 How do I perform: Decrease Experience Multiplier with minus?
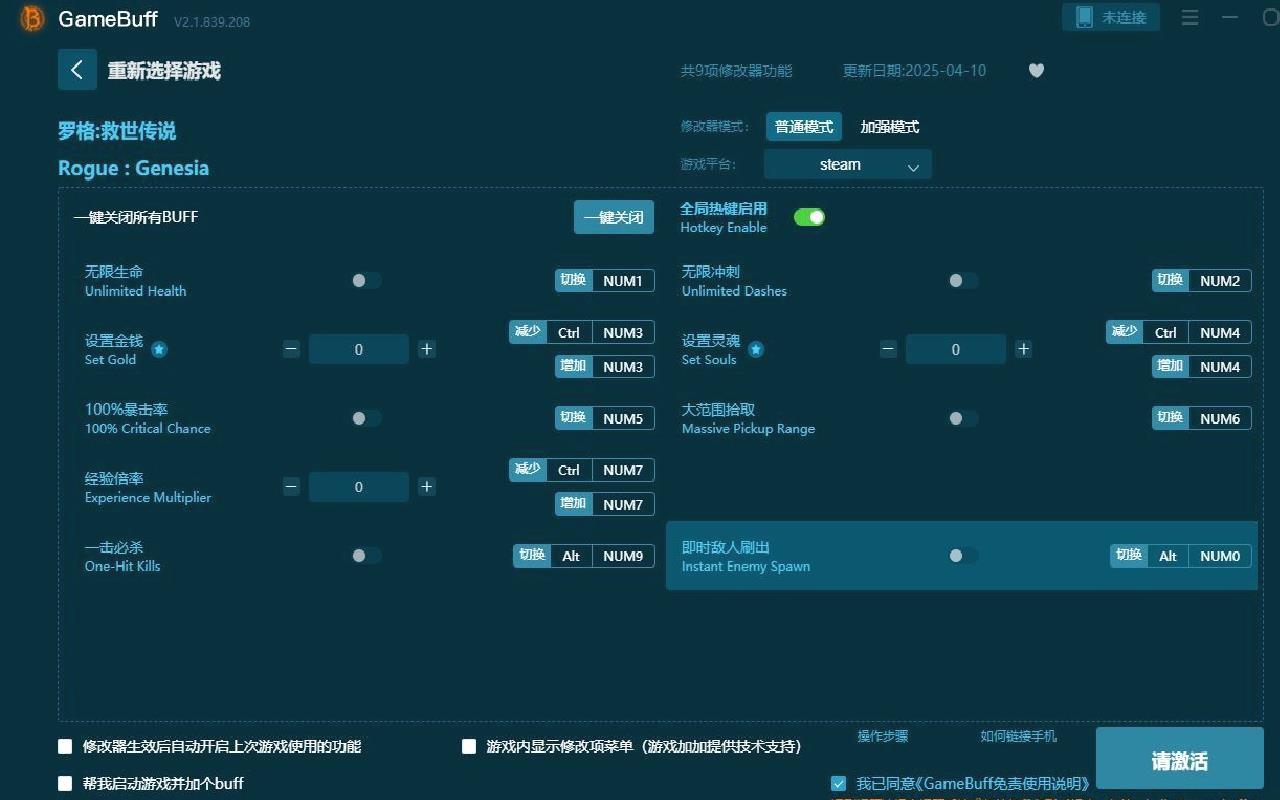[x=291, y=487]
